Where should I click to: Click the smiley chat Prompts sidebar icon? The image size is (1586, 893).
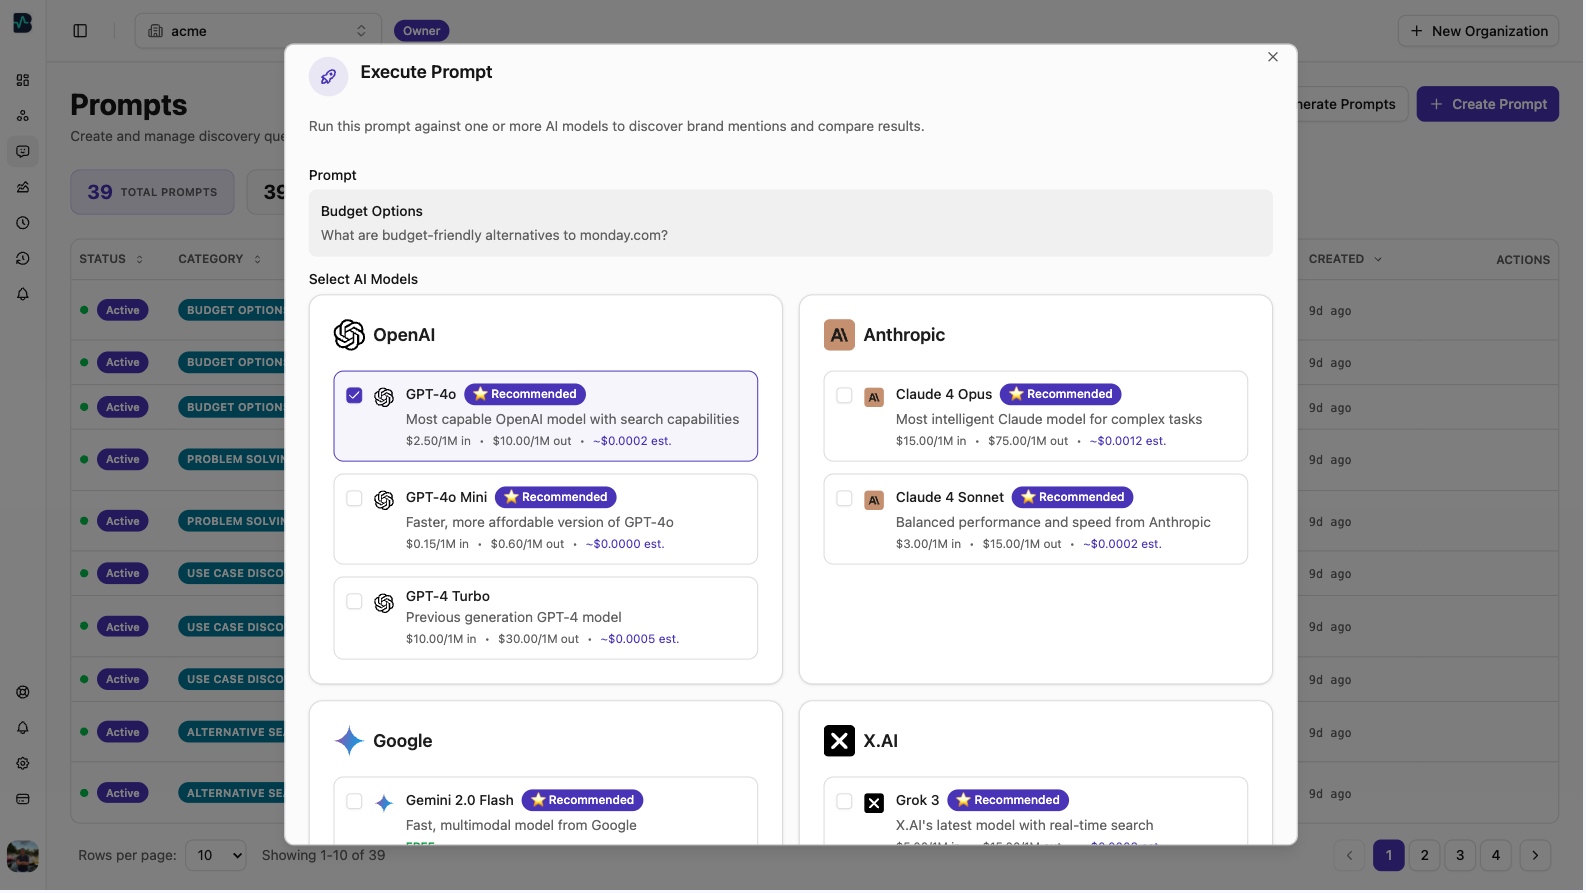click(x=23, y=152)
